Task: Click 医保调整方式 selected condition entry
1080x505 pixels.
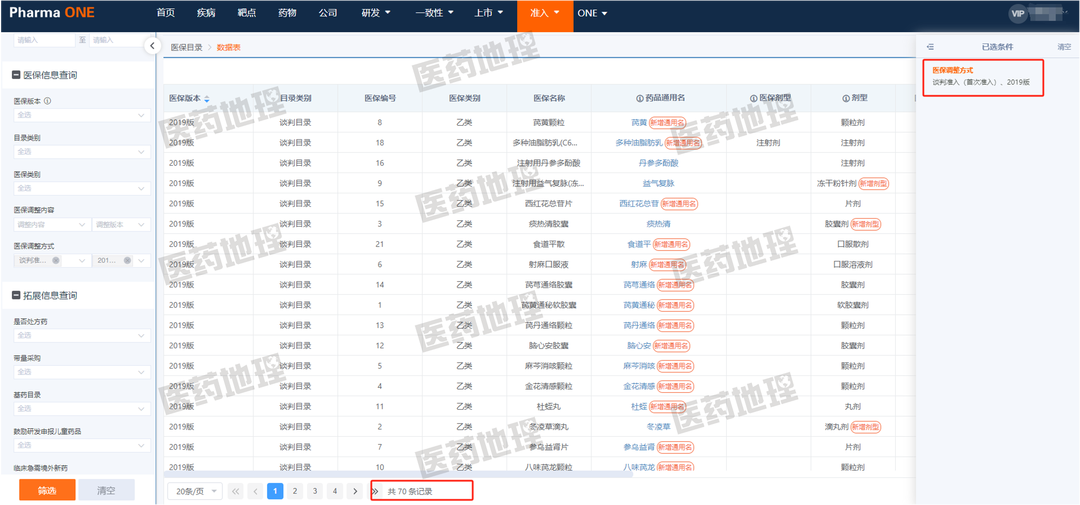Action: pyautogui.click(x=983, y=76)
